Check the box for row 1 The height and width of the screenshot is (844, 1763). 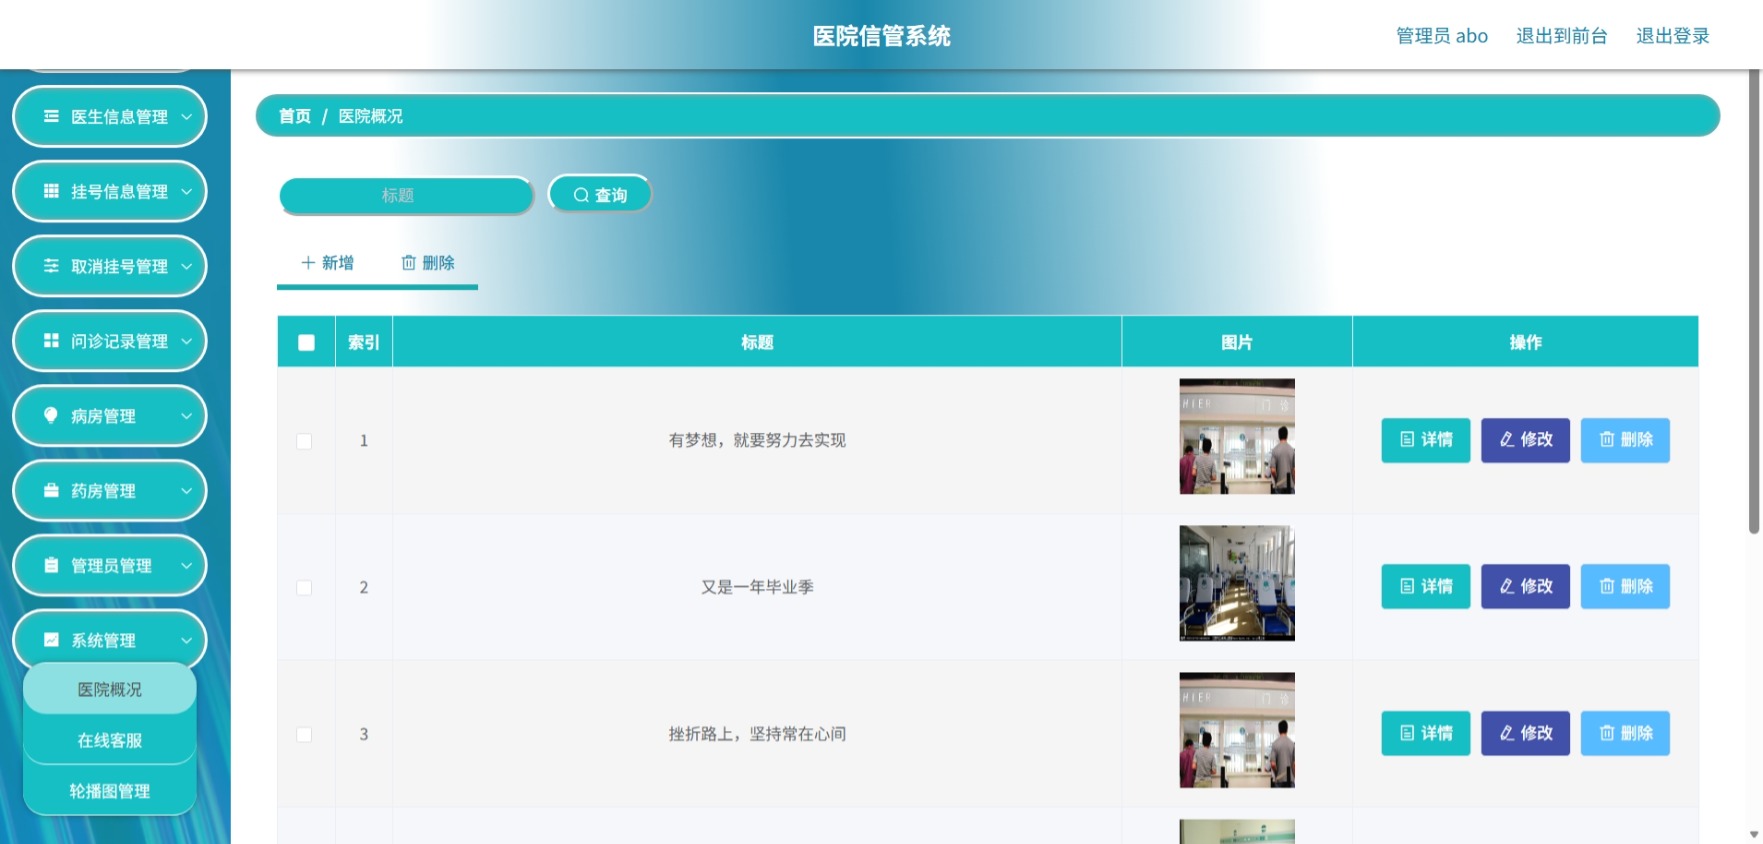coord(304,441)
